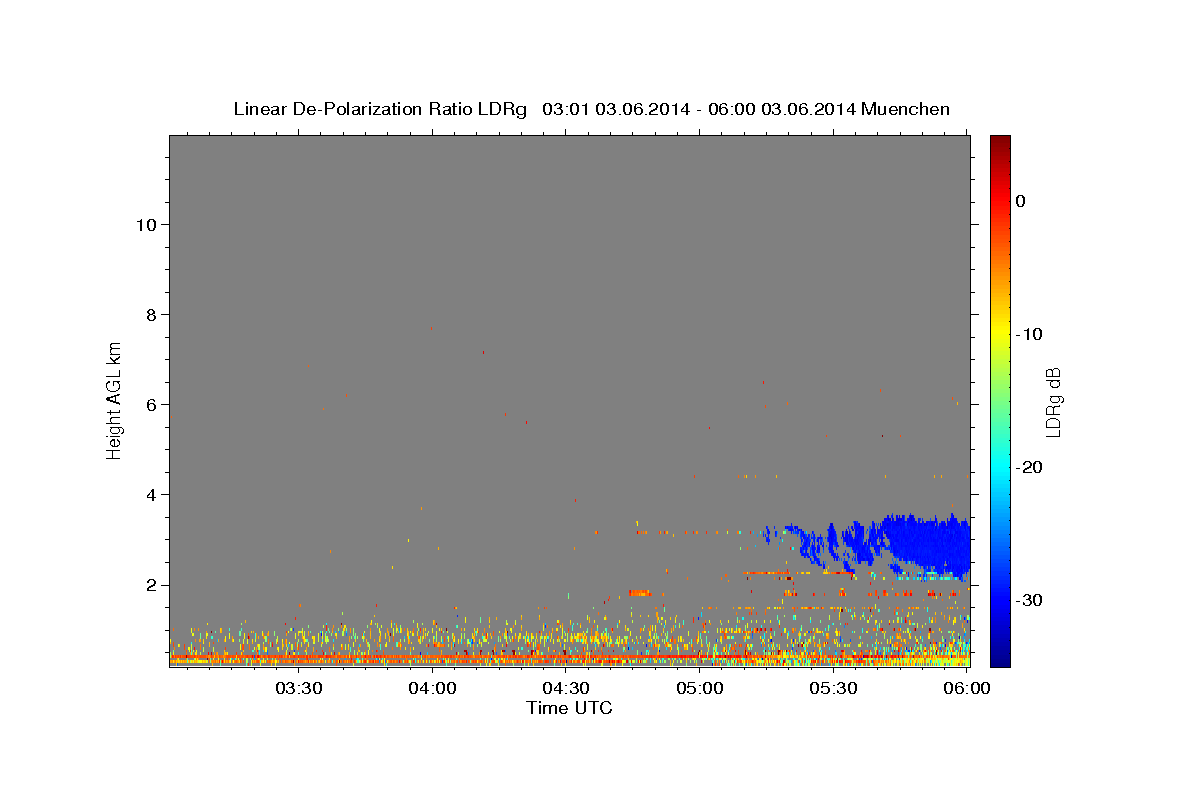This screenshot has width=1200, height=800.
Task: Select the 04:30 time tick label
Action: tap(566, 688)
